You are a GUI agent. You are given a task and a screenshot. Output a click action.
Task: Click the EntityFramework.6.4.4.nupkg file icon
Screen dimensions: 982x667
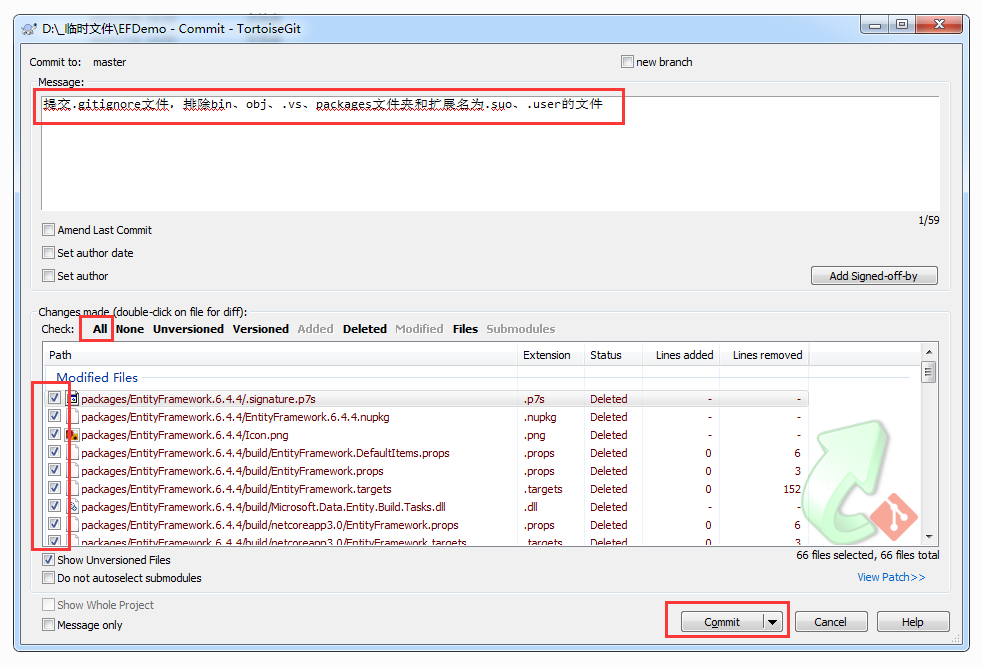[72, 417]
